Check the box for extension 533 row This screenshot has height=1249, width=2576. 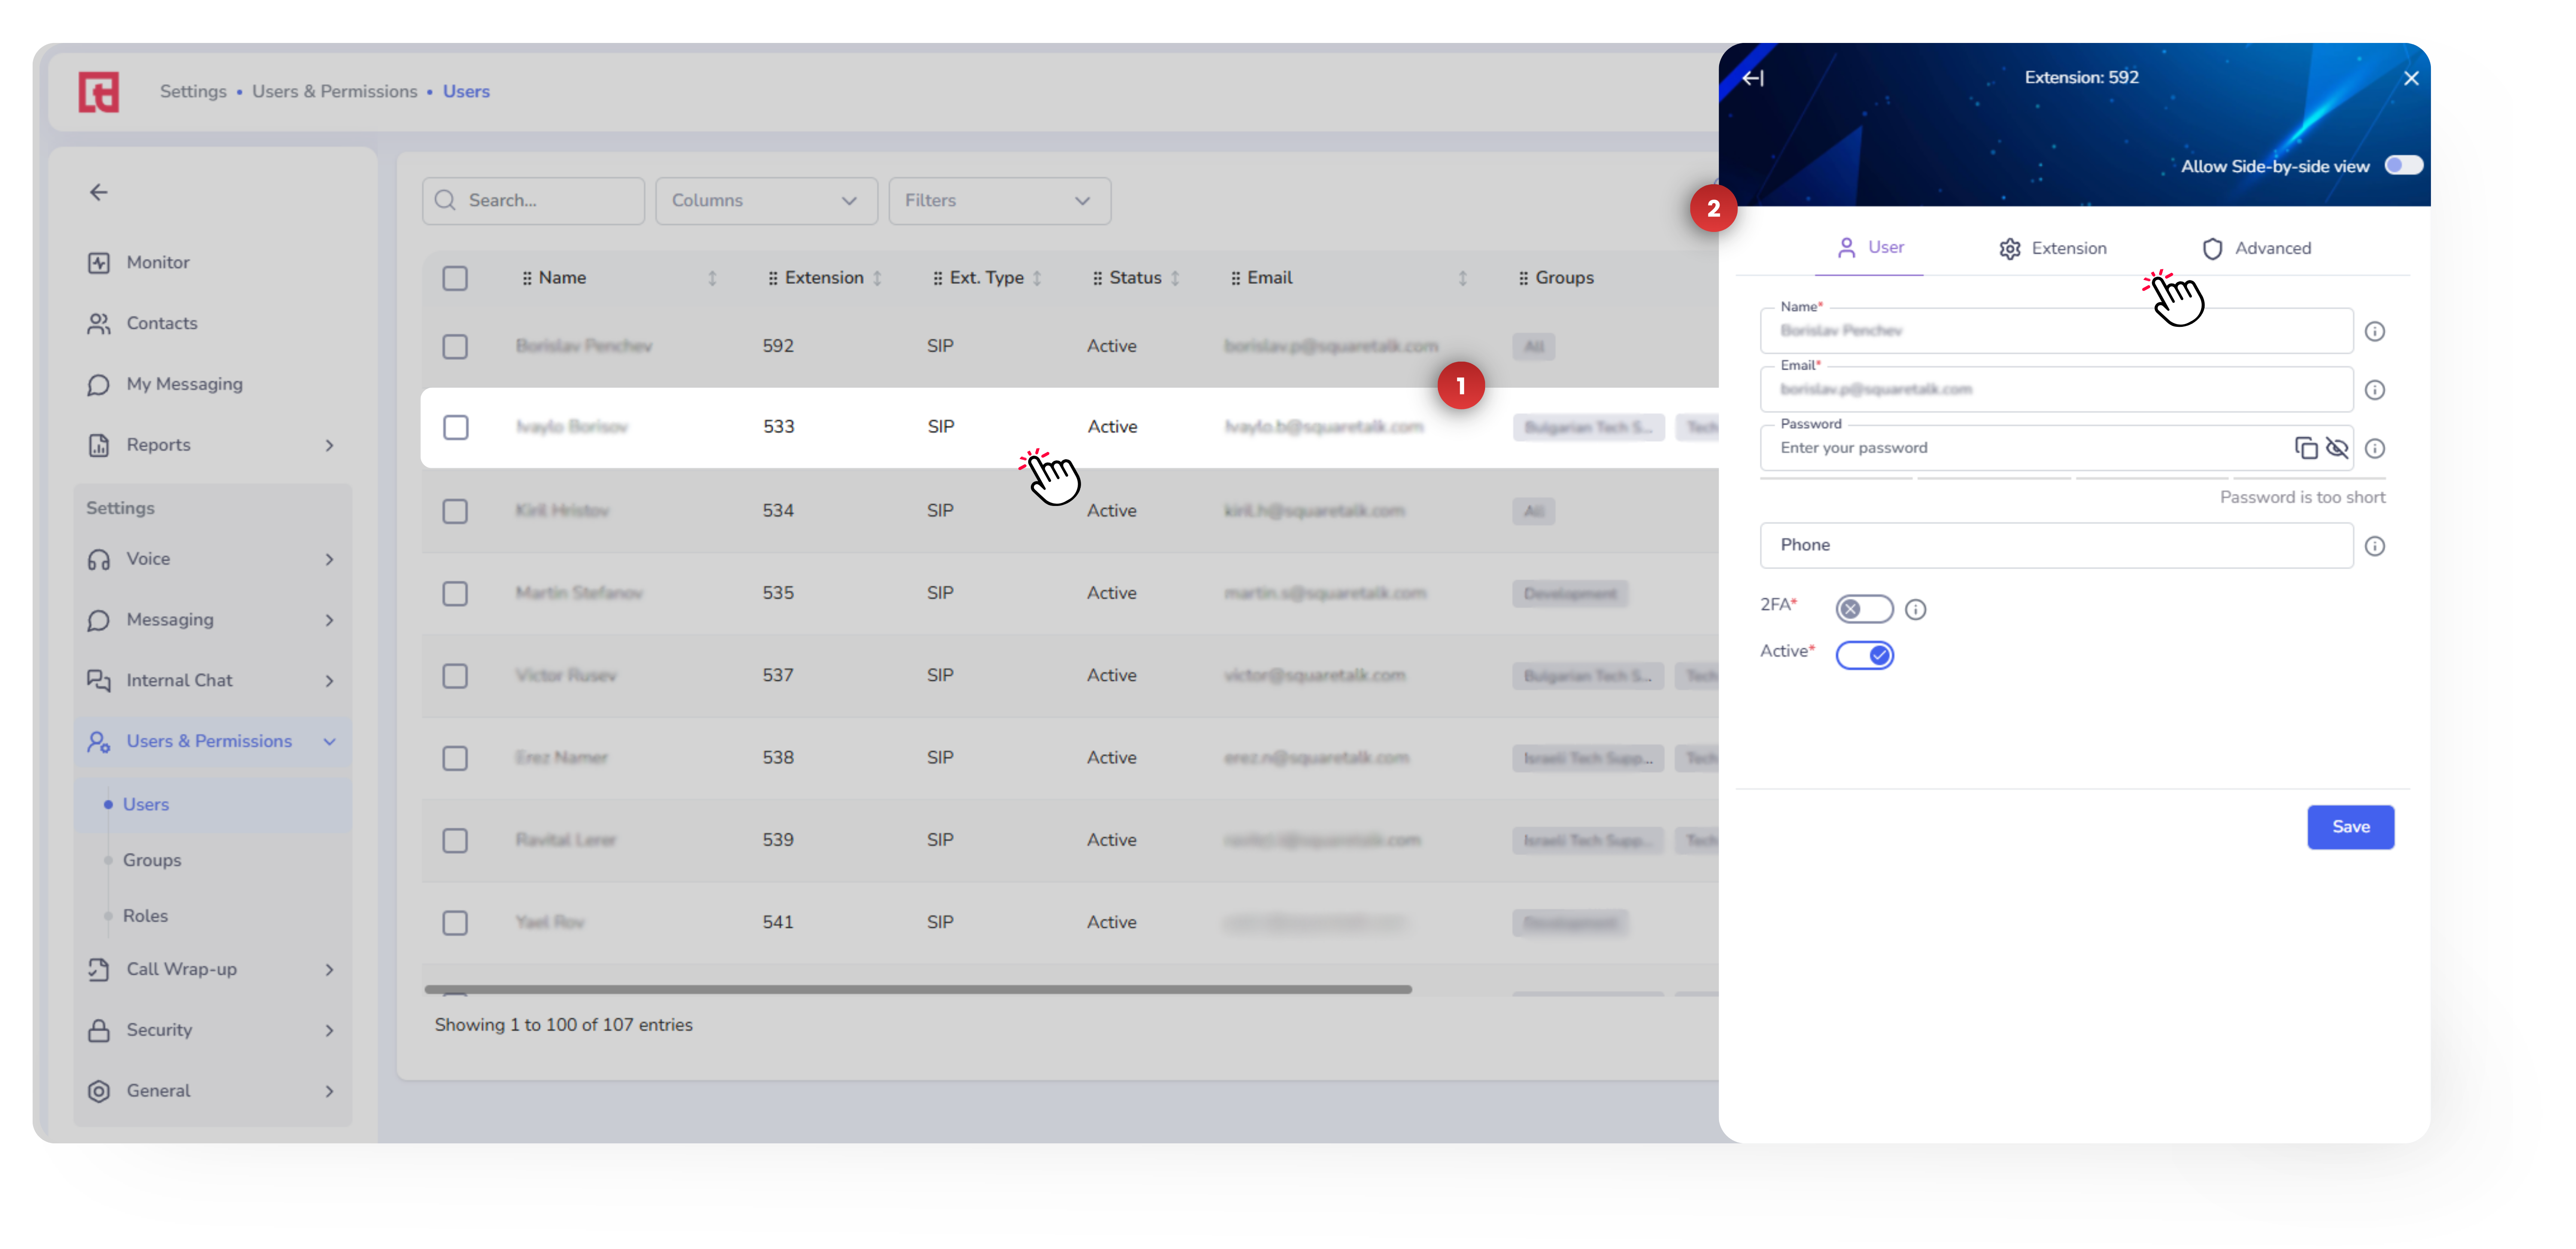tap(455, 427)
